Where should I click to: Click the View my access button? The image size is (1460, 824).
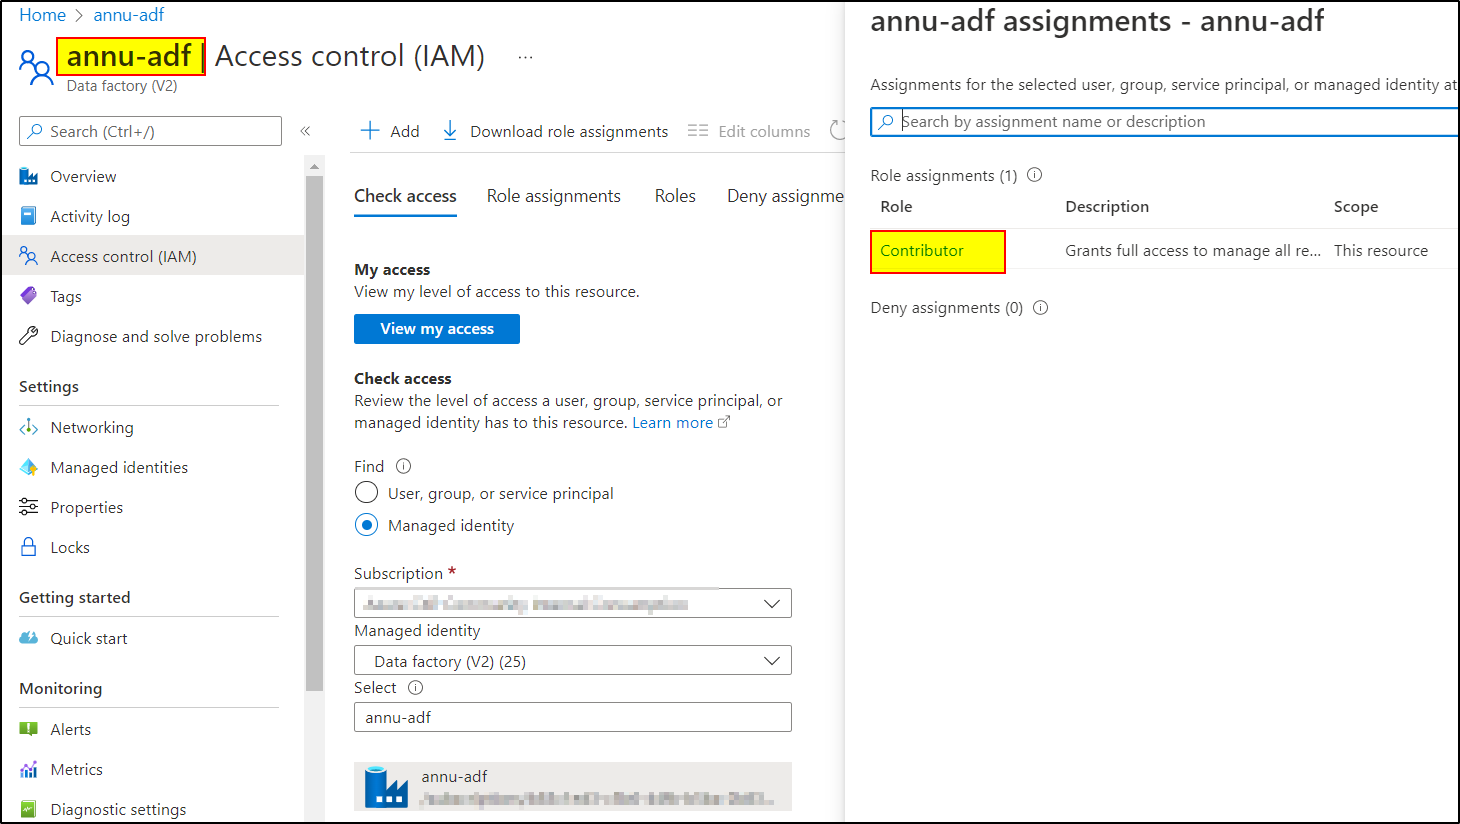pos(437,329)
